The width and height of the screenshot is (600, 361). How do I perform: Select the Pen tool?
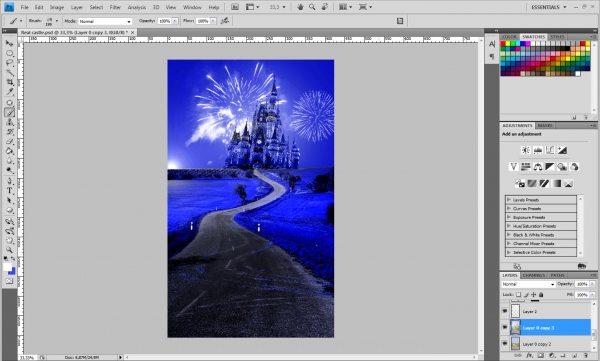(x=10, y=181)
